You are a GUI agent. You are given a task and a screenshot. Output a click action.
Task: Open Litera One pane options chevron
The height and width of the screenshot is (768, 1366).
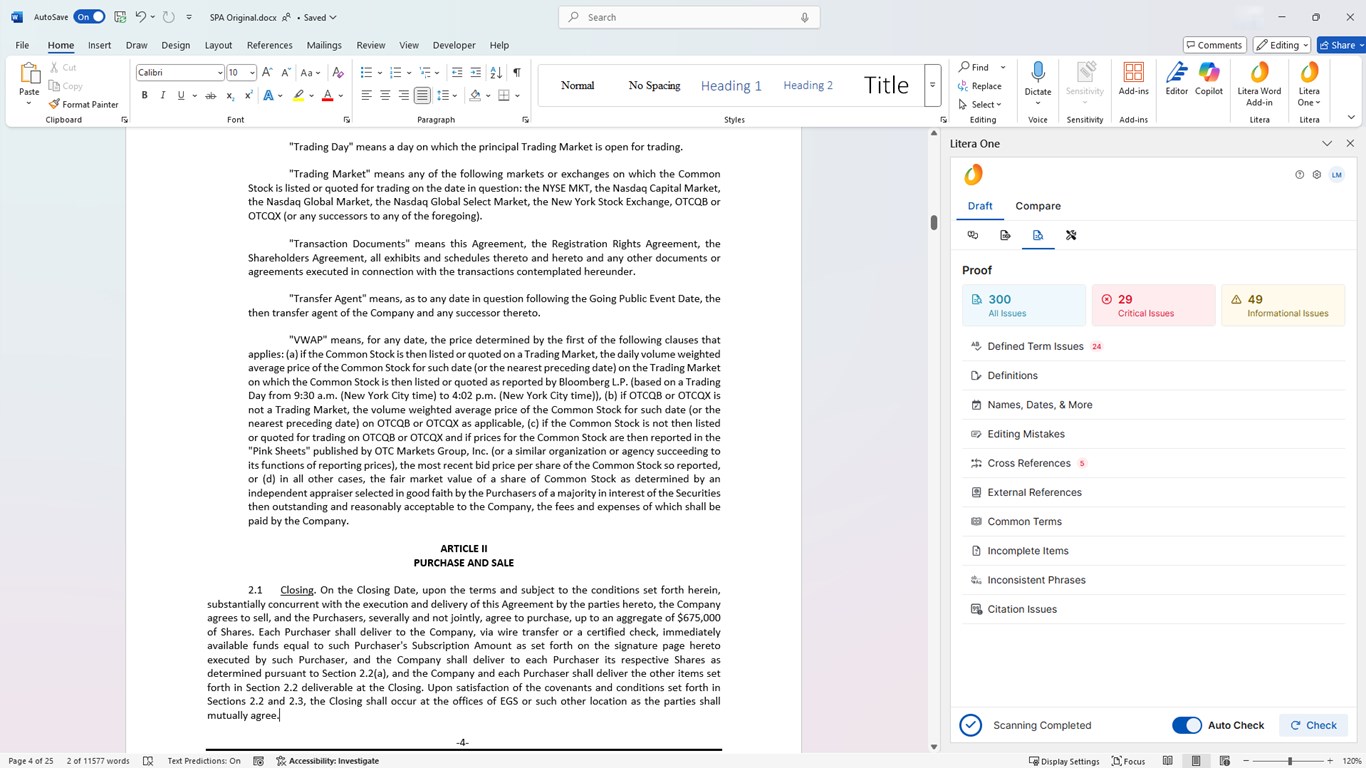click(1327, 144)
